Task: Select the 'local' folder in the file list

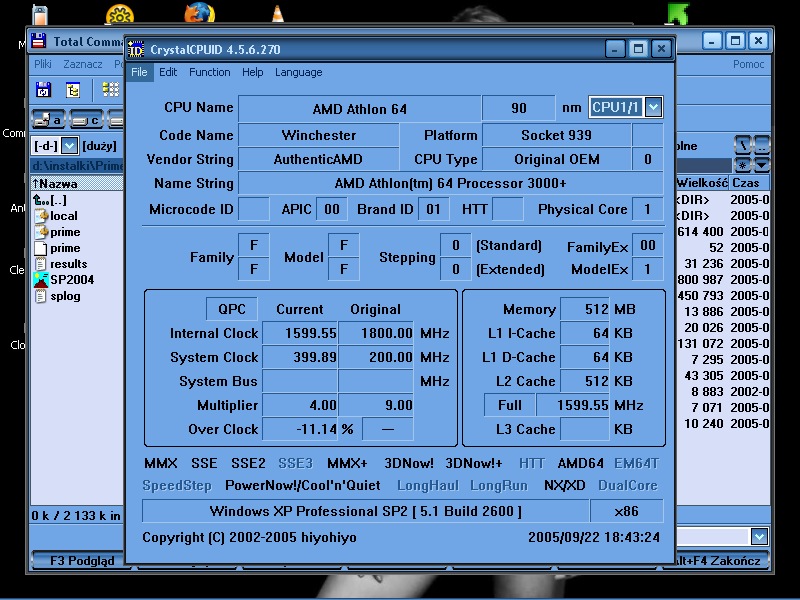Action: click(x=64, y=216)
